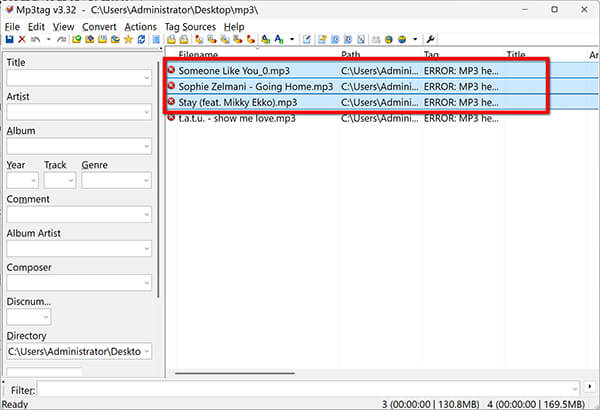Viewport: 600px width, 410px height.
Task: Click the Tag - Filename convert icon
Action: (x=199, y=39)
